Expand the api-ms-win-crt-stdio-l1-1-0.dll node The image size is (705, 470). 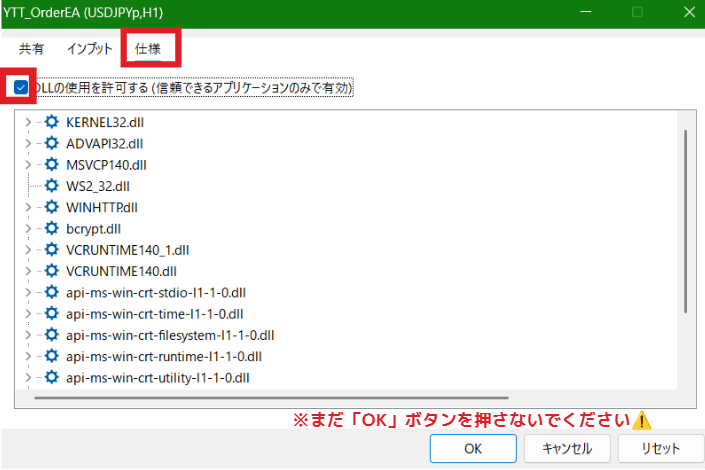pos(28,292)
